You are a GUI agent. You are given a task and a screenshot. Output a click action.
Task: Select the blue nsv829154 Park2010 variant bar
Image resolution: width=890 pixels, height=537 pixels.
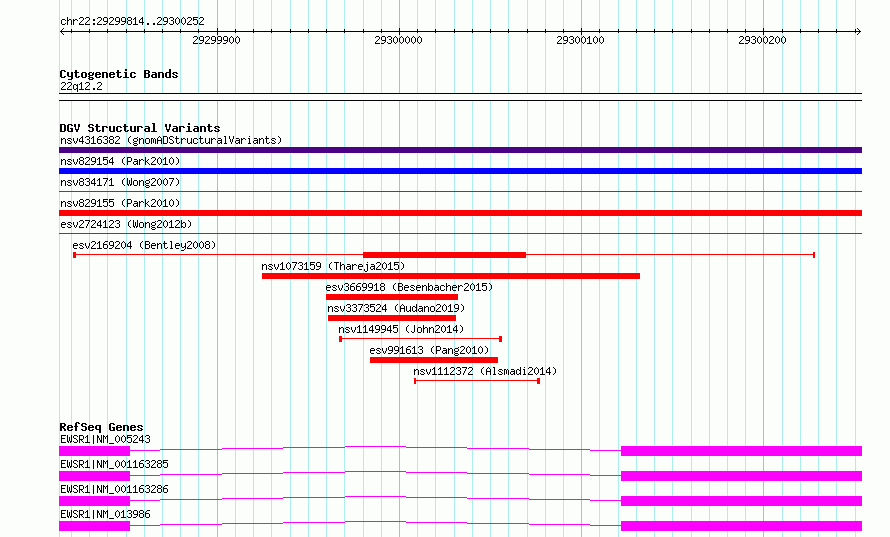460,171
